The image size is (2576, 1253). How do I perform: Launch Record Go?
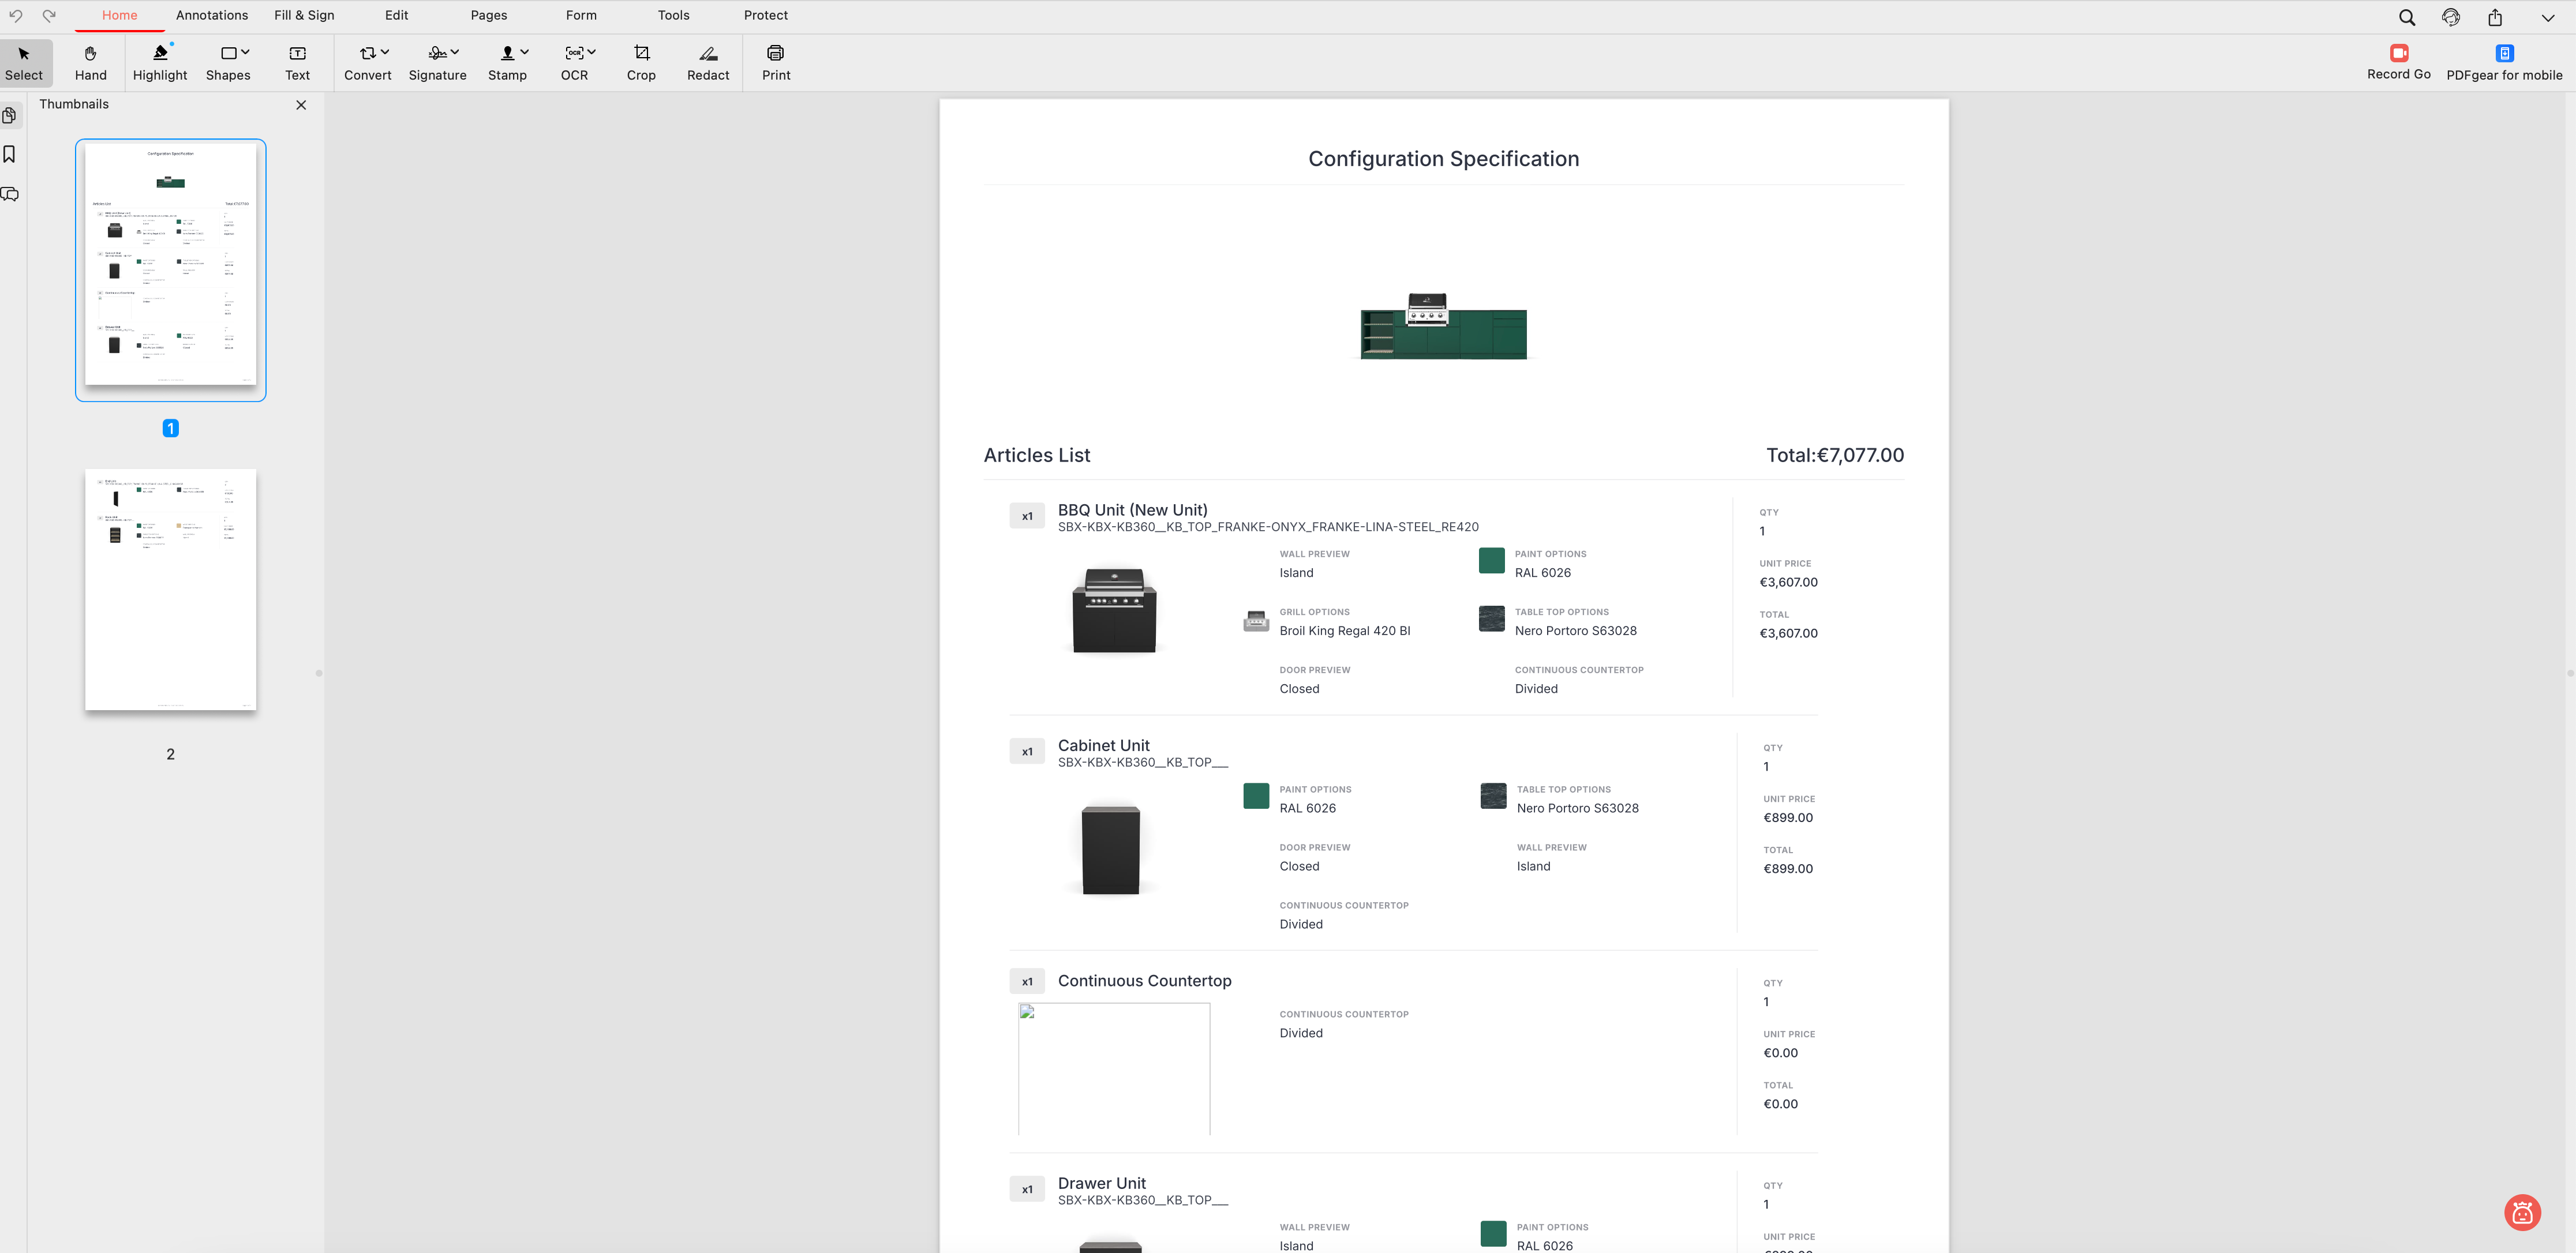(2398, 62)
